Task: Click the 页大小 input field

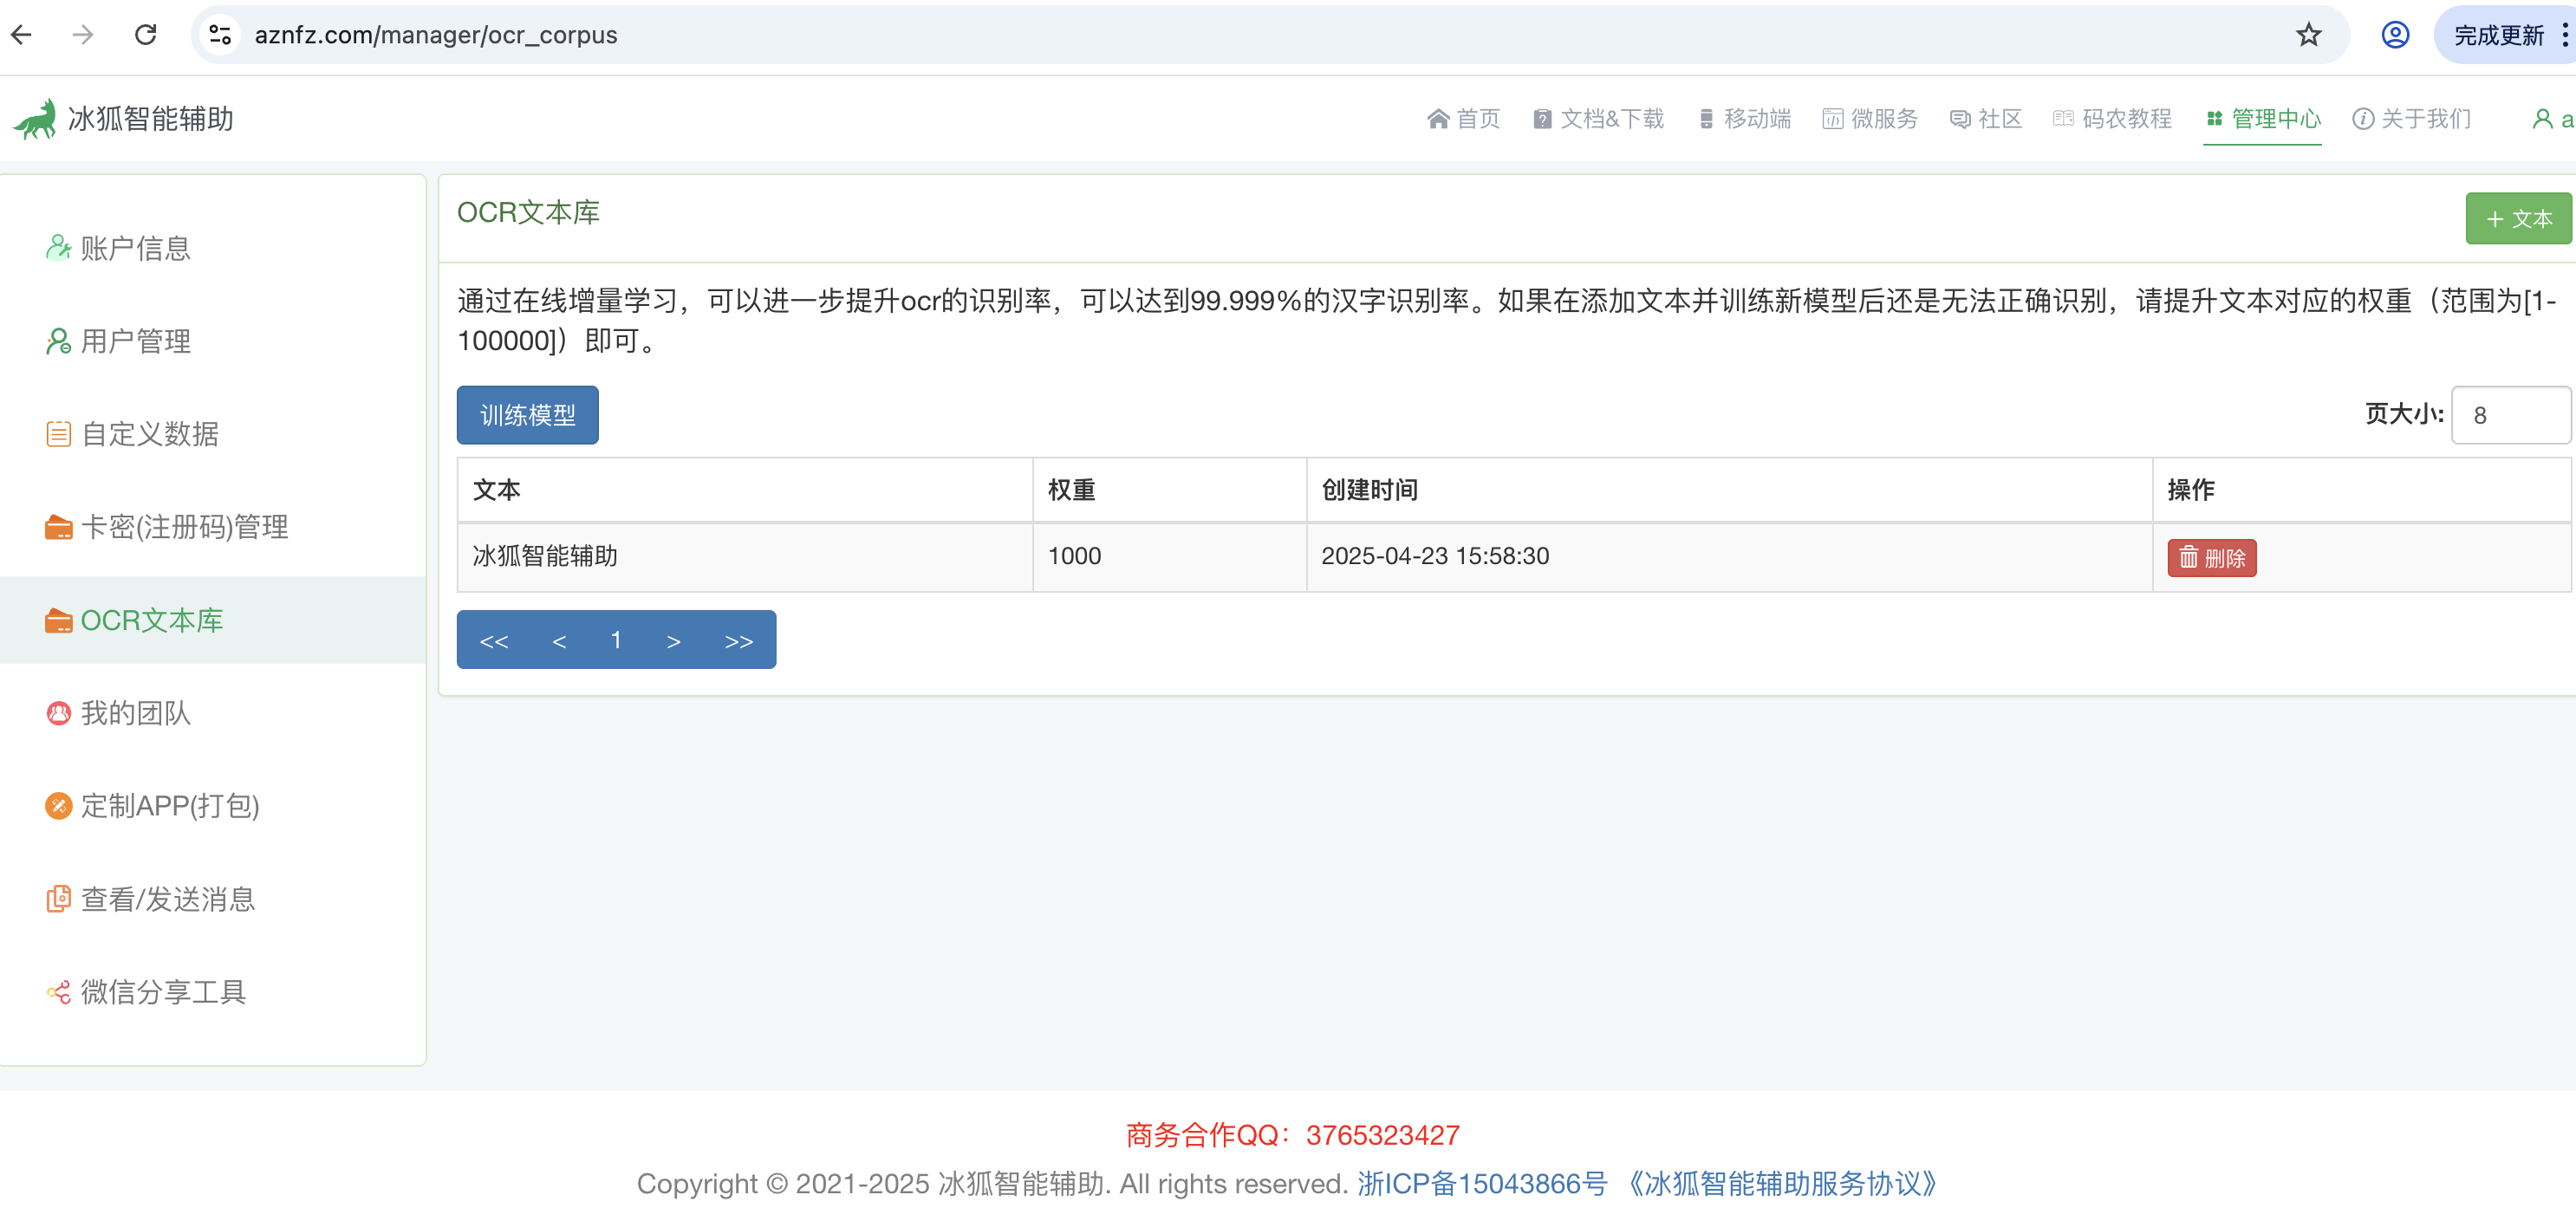Action: tap(2508, 415)
